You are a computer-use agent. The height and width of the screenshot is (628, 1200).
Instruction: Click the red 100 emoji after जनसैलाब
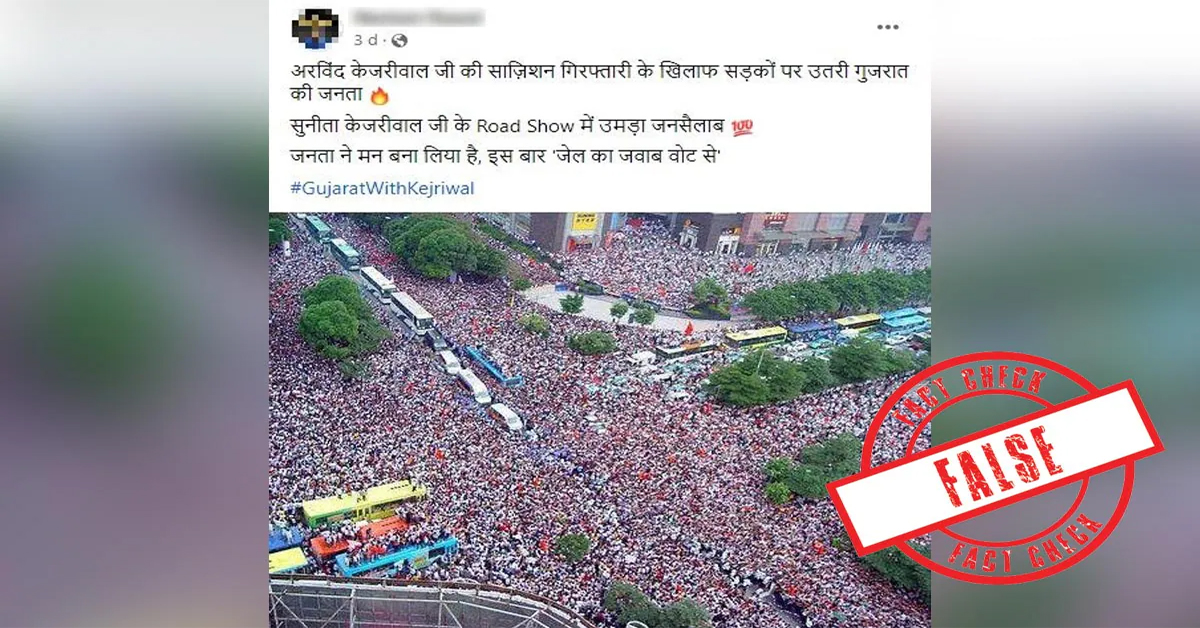click(x=742, y=127)
